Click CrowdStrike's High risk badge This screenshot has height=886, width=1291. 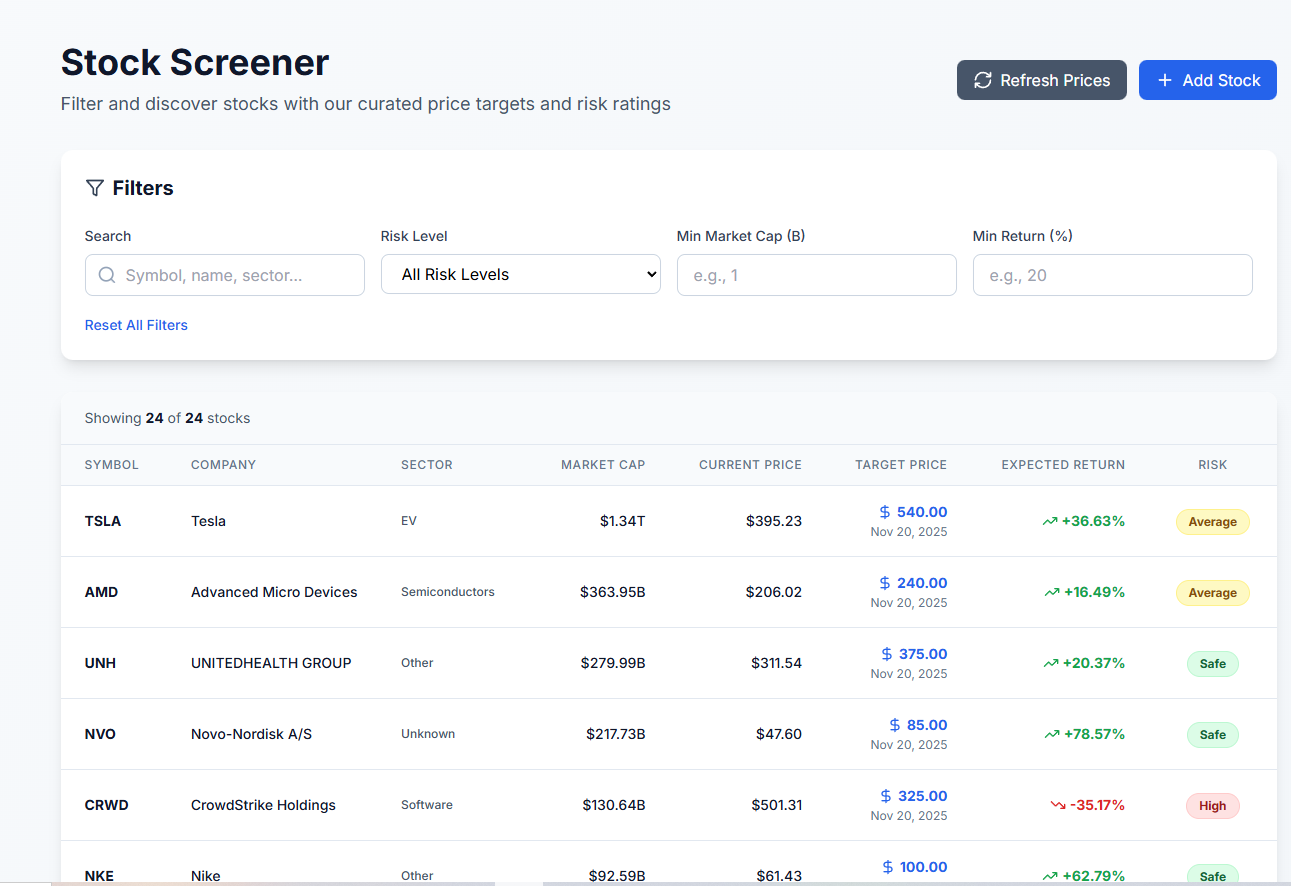point(1212,806)
